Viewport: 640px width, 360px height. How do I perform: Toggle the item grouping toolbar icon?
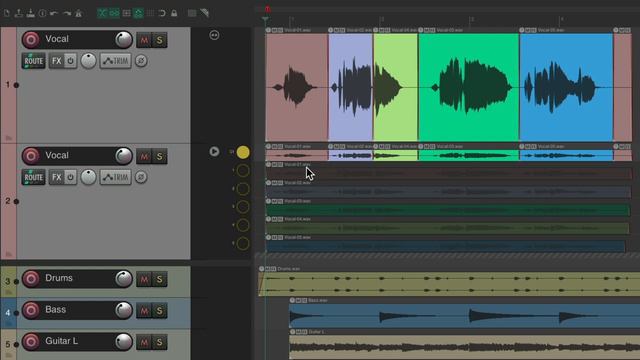114,13
